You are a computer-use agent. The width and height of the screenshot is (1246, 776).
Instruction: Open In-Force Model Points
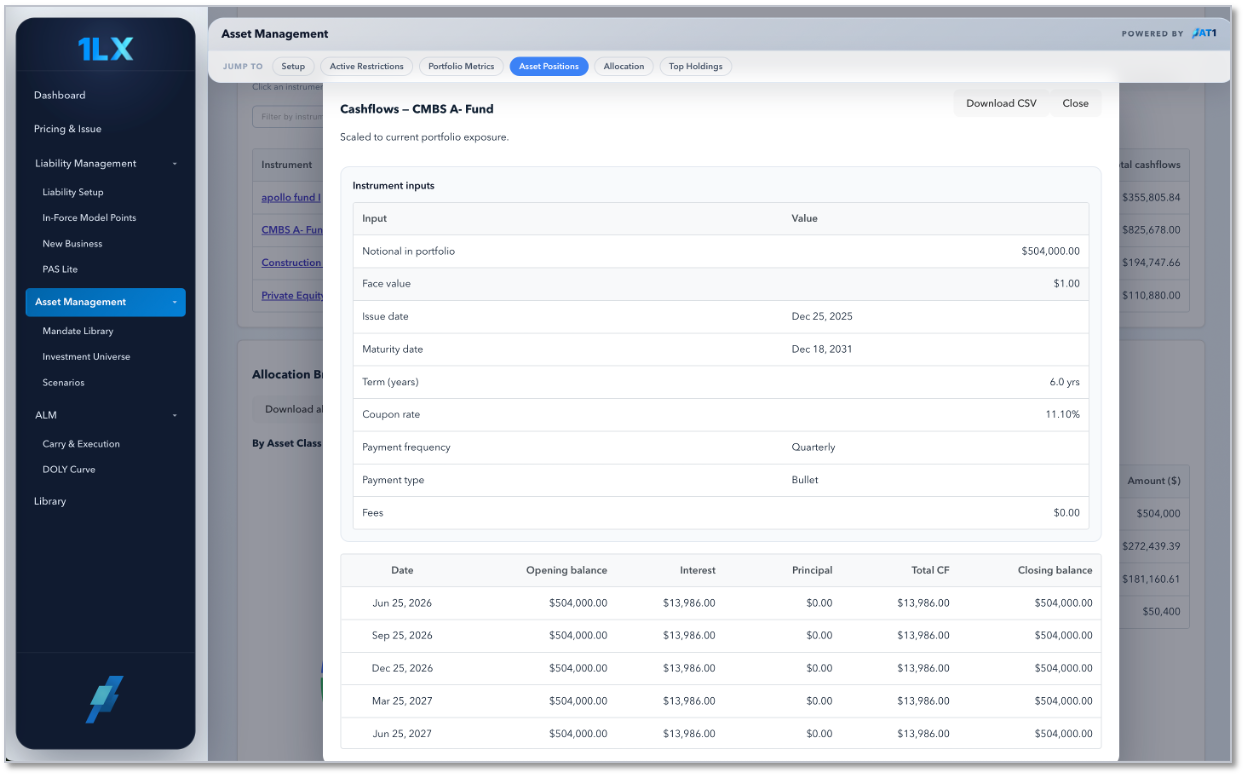pyautogui.click(x=89, y=218)
